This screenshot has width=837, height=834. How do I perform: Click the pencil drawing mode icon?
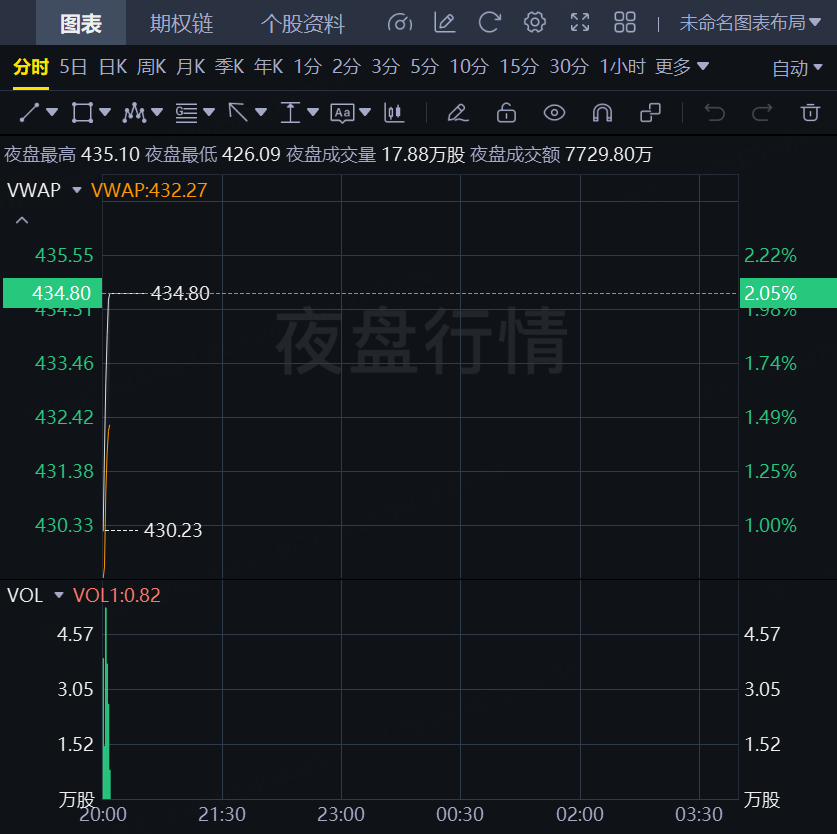[457, 113]
